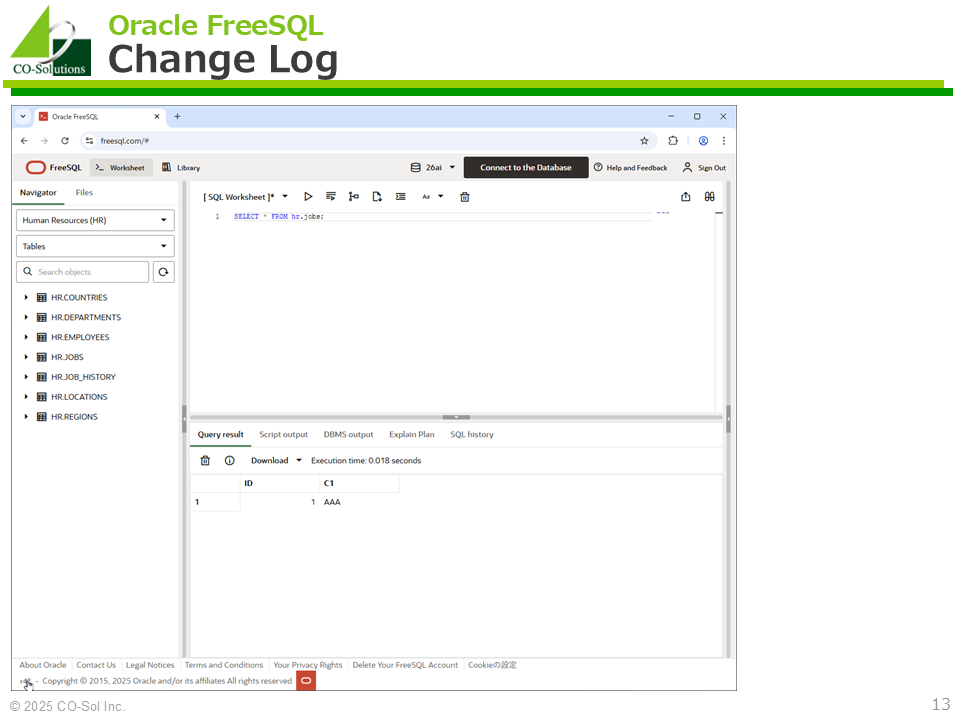Open the Human Resources (HR) schema dropdown

(x=95, y=220)
